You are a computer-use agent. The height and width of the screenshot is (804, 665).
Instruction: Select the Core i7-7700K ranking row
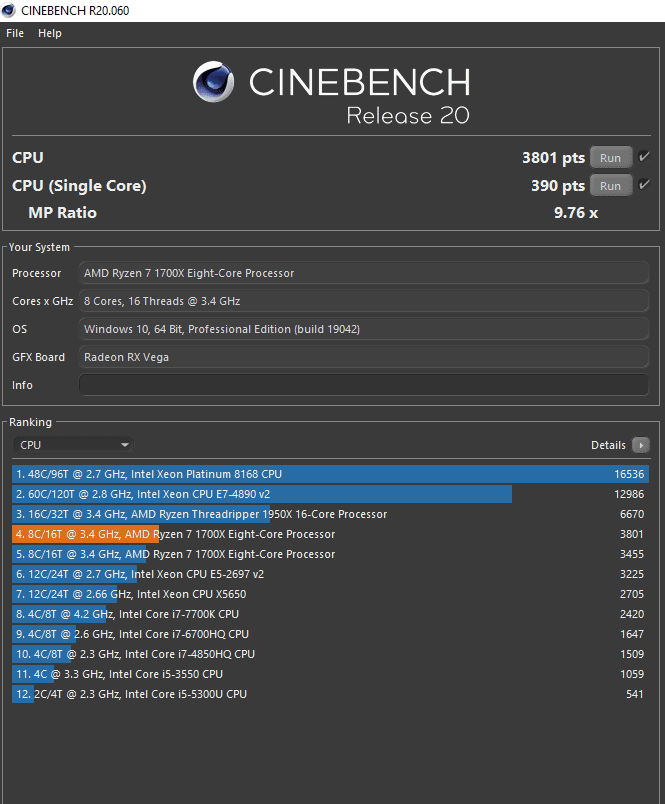click(x=330, y=614)
